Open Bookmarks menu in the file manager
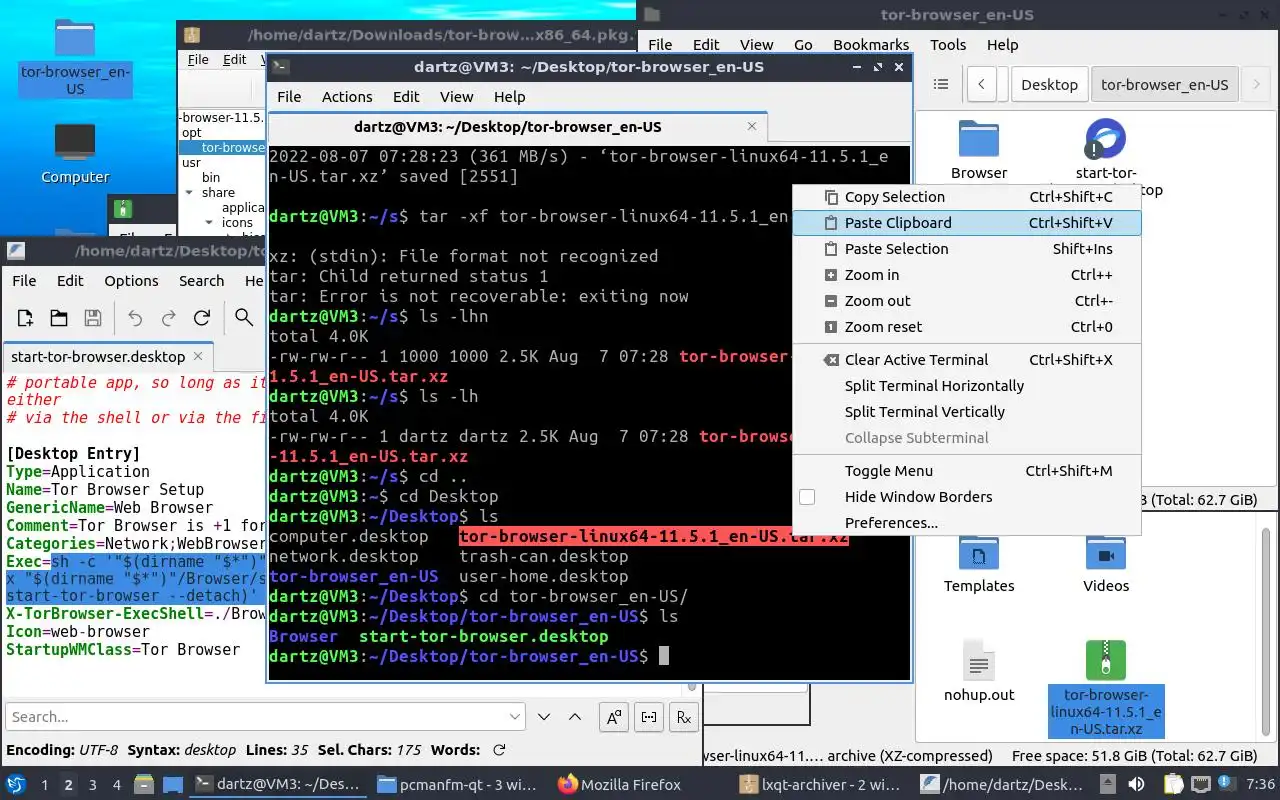Image resolution: width=1280 pixels, height=800 pixels. click(x=871, y=45)
